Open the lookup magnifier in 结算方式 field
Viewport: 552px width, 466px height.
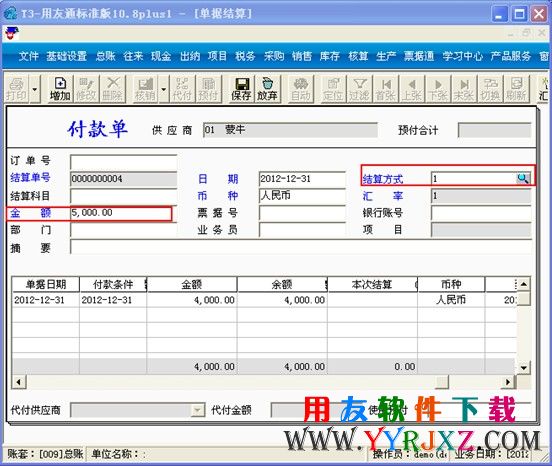click(x=523, y=178)
